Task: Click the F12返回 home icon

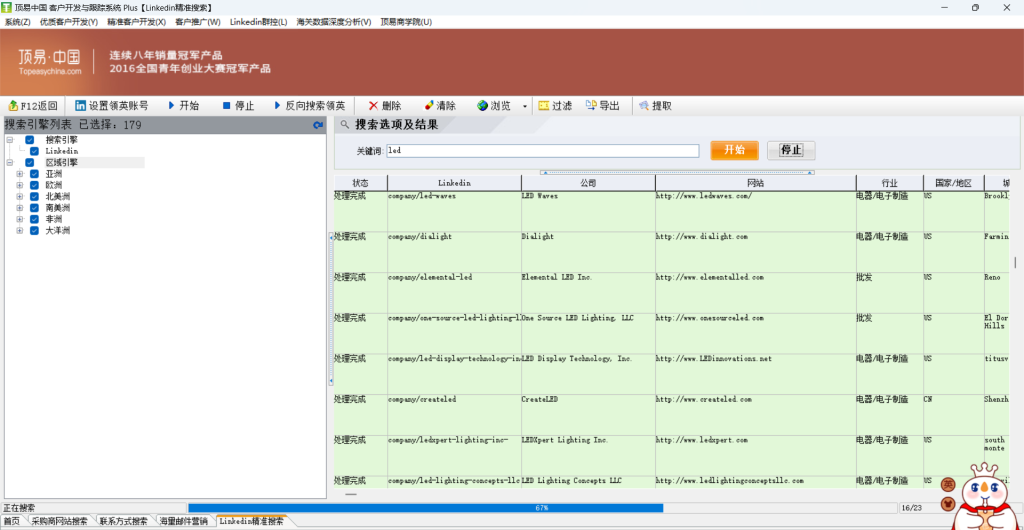Action: click(x=13, y=105)
